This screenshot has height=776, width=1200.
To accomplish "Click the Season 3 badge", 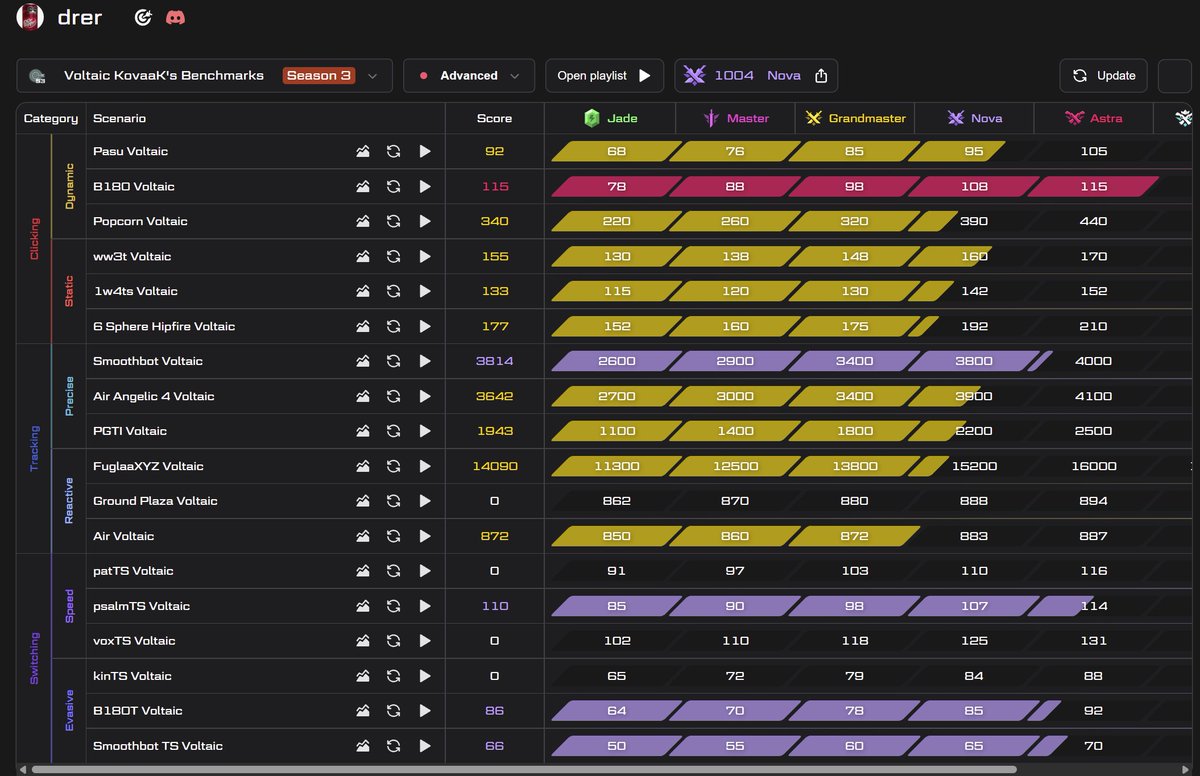I will pyautogui.click(x=319, y=76).
